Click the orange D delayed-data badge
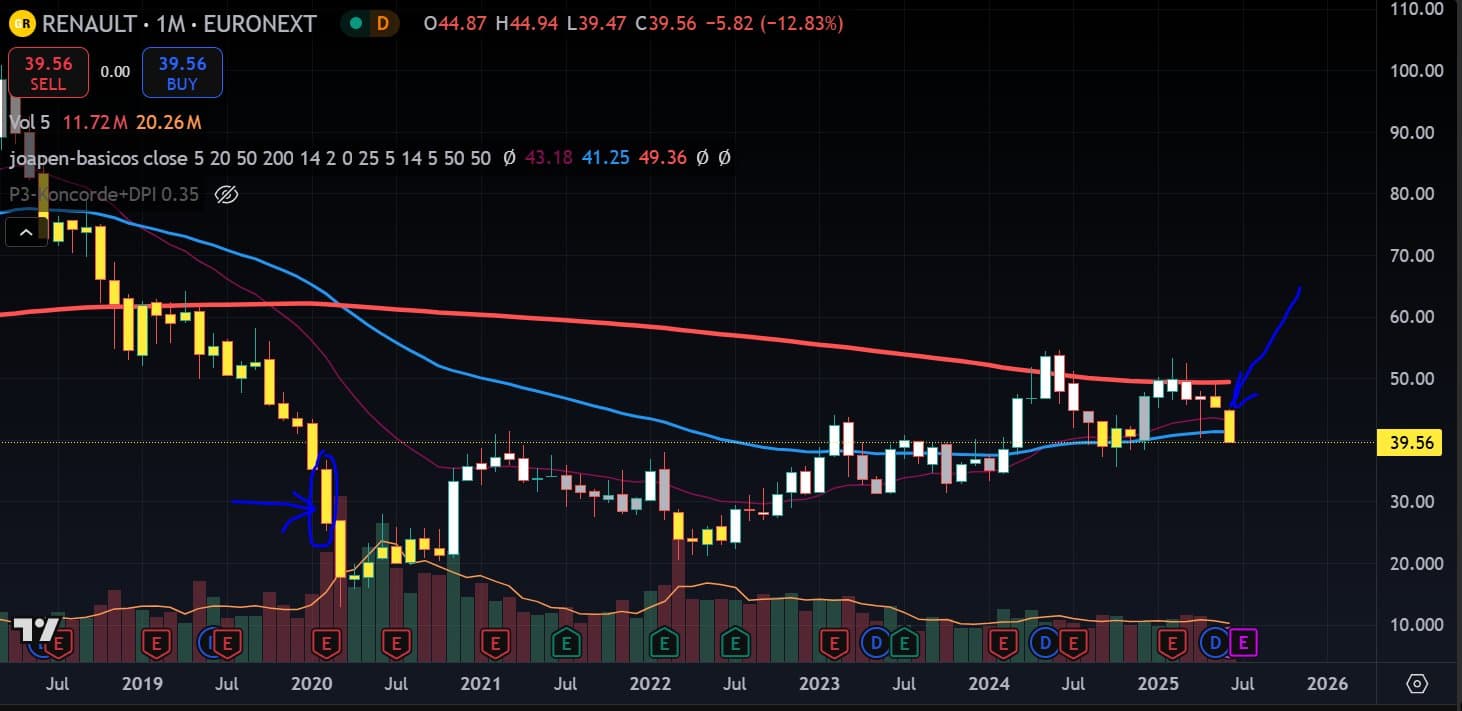The height and width of the screenshot is (711, 1462). (381, 23)
